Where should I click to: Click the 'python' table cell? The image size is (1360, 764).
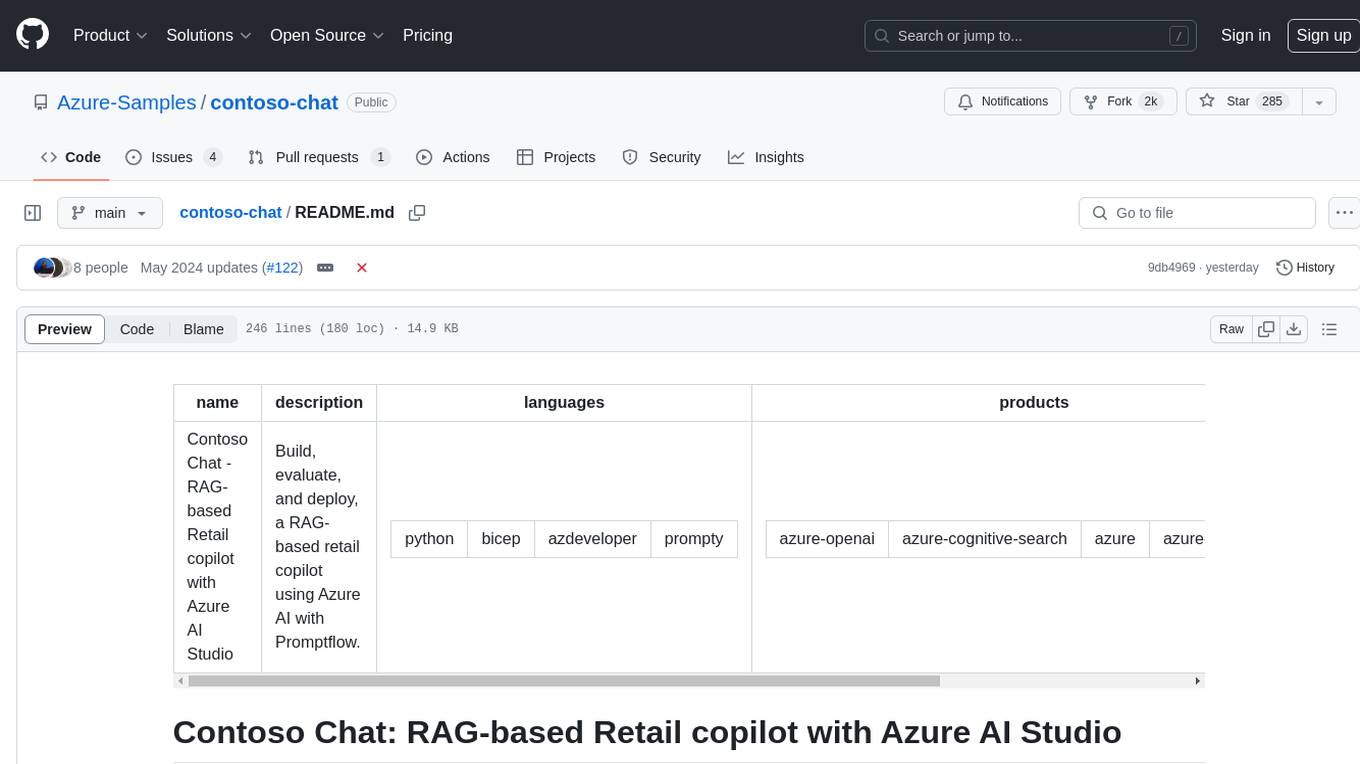click(429, 539)
